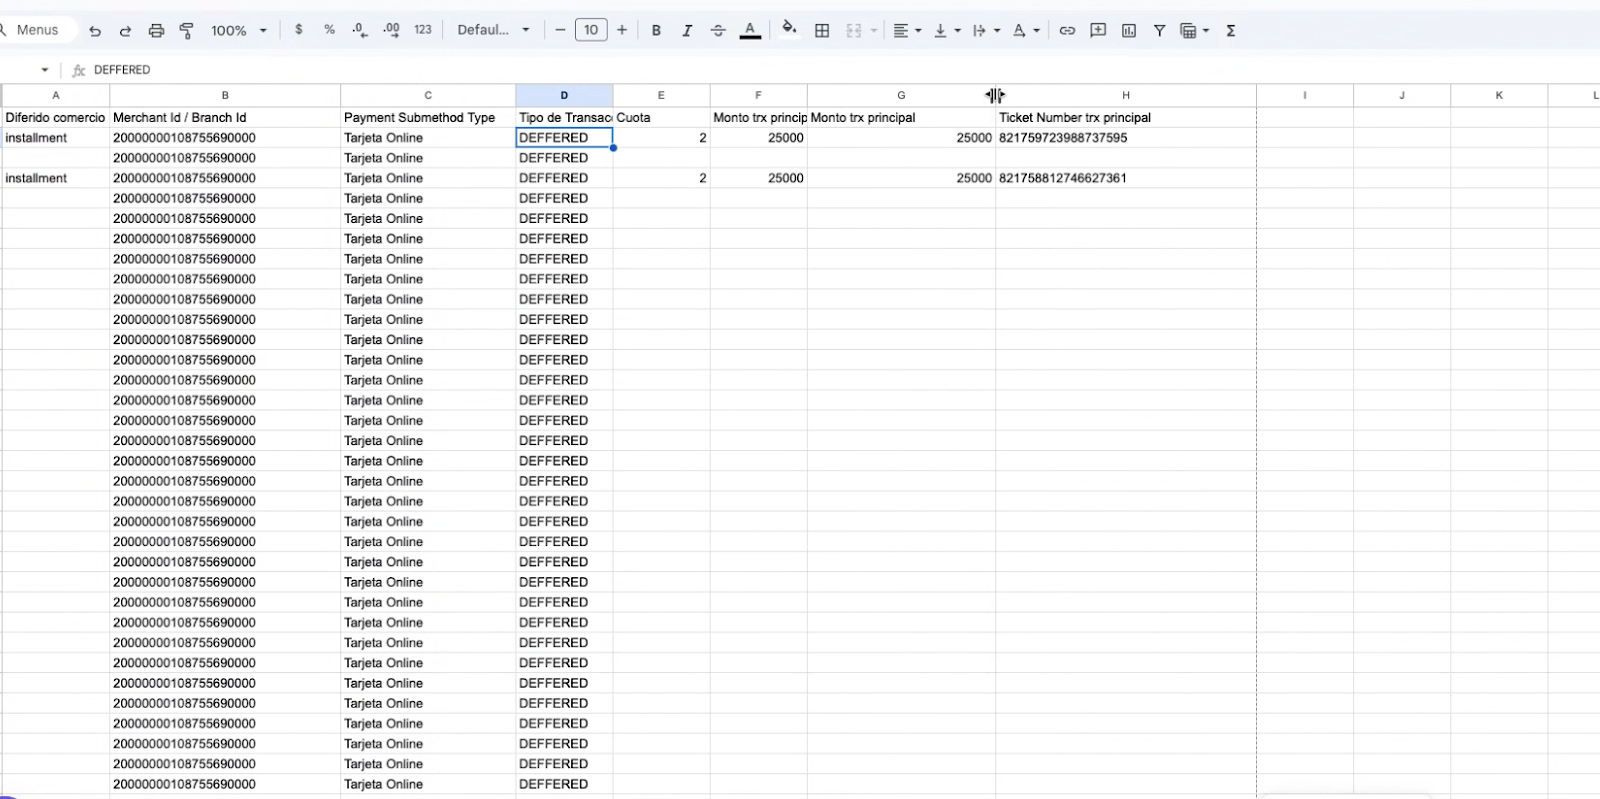Screen dimensions: 1600x799
Task: Open the functions sigma icon
Action: [x=1231, y=31]
